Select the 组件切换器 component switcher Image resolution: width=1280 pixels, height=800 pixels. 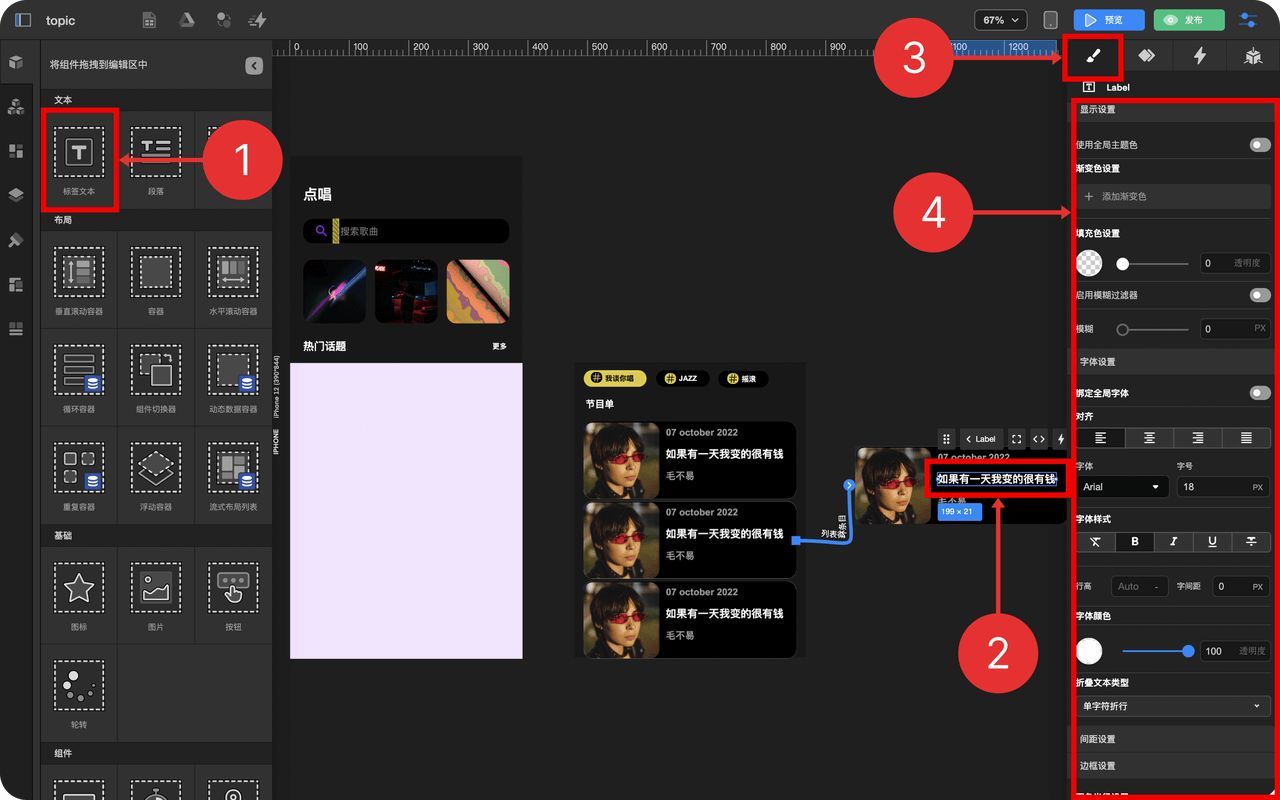(156, 377)
